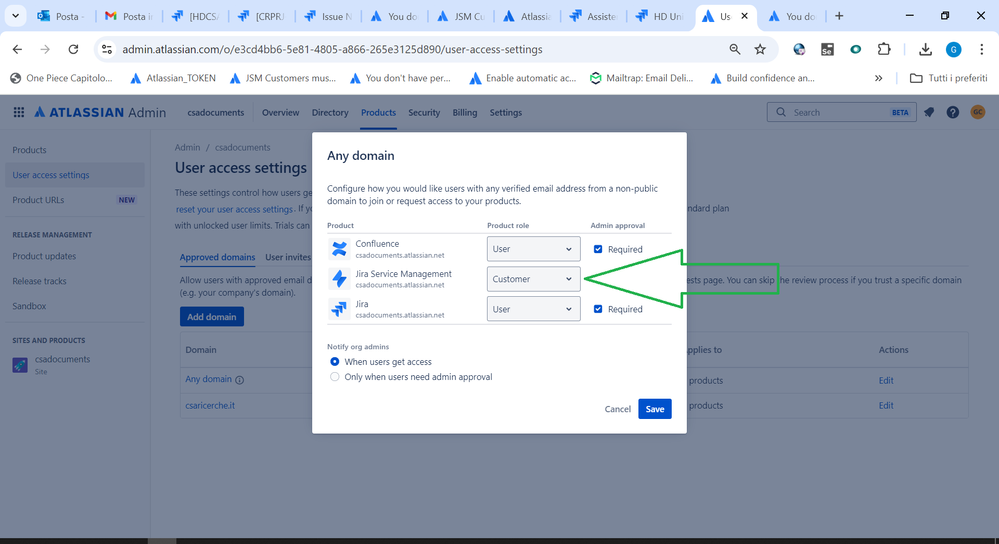The image size is (999, 544).
Task: Bookmark this page with star icon
Action: click(x=760, y=49)
